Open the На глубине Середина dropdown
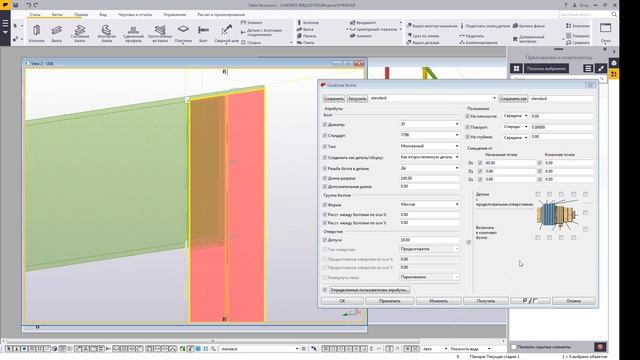This screenshot has width=640, height=360. tap(515, 138)
